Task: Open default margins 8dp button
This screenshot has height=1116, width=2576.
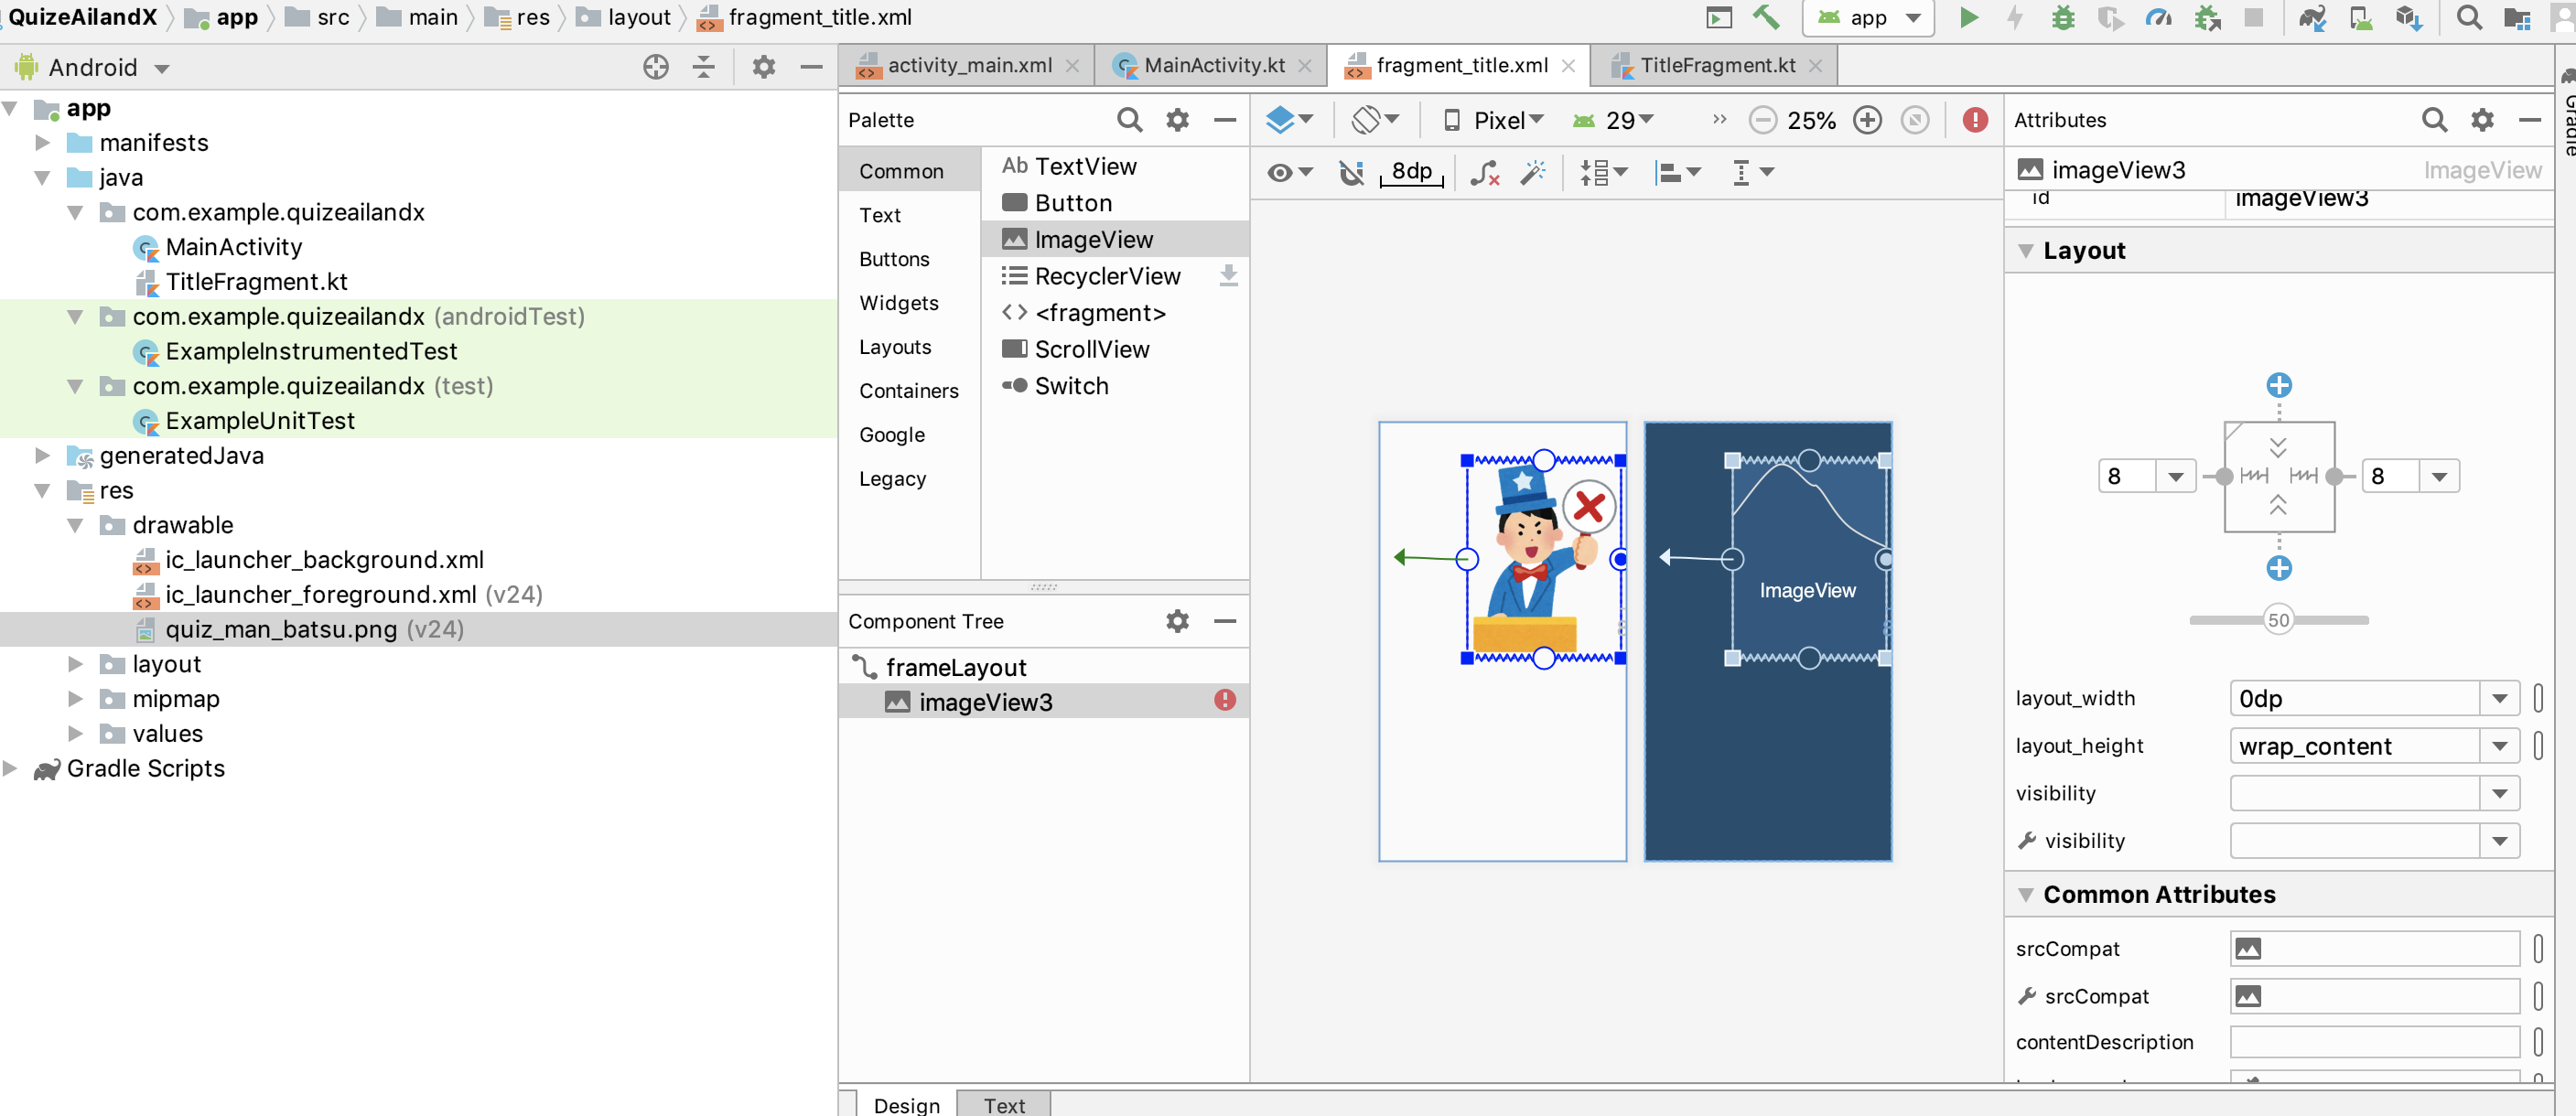Action: (1411, 173)
